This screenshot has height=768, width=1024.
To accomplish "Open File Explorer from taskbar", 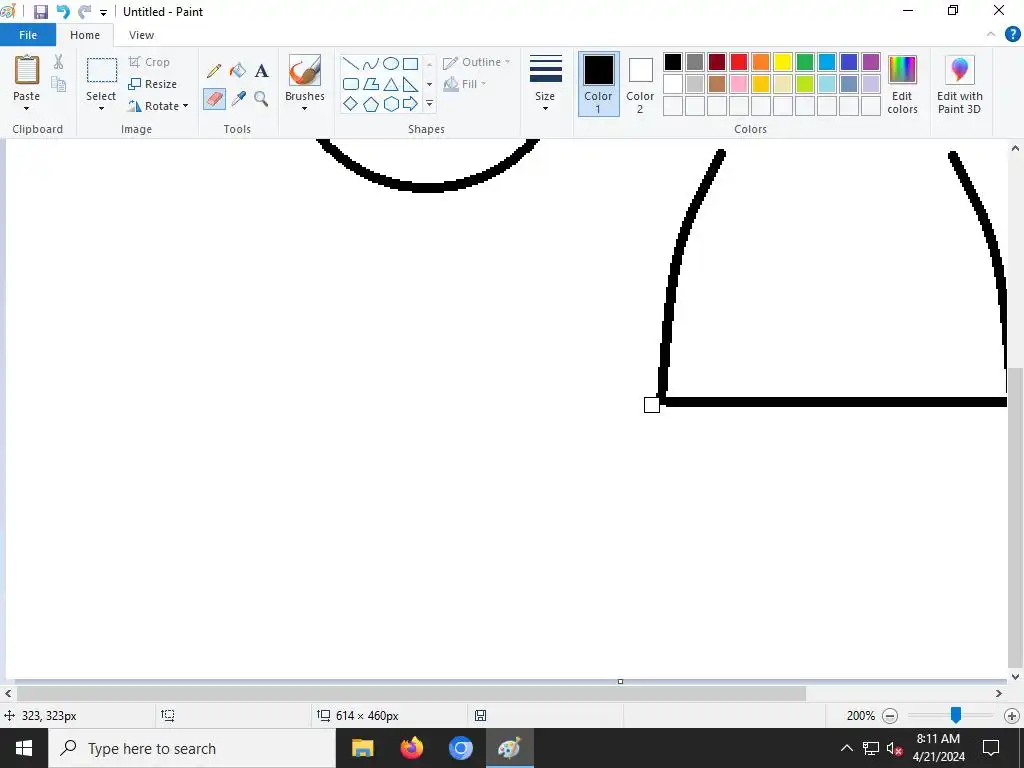I will [x=362, y=748].
